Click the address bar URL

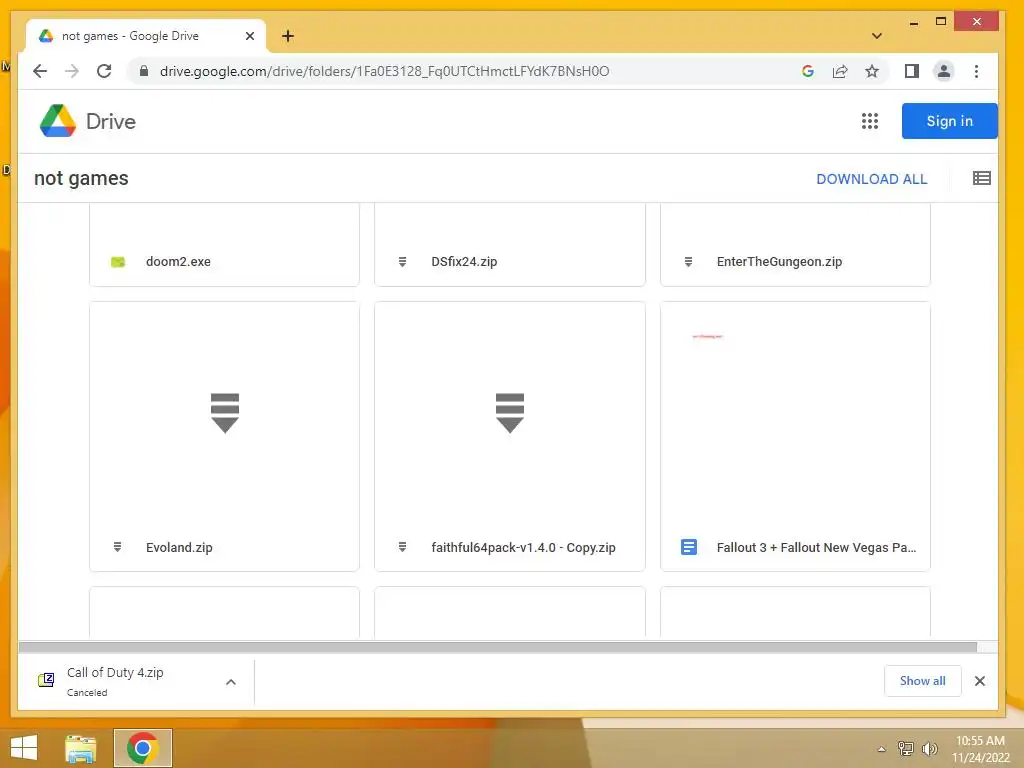(x=385, y=71)
